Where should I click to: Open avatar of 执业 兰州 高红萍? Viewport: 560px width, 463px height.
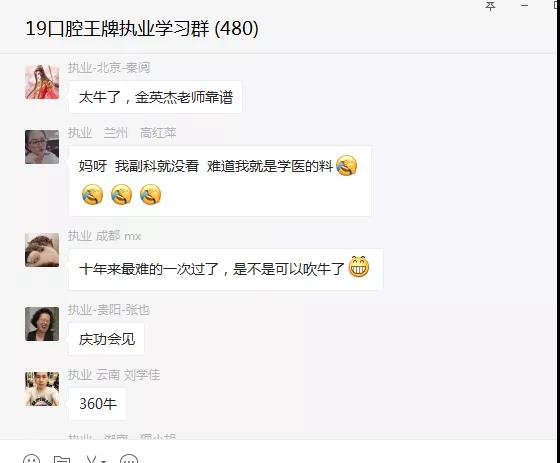pos(42,147)
